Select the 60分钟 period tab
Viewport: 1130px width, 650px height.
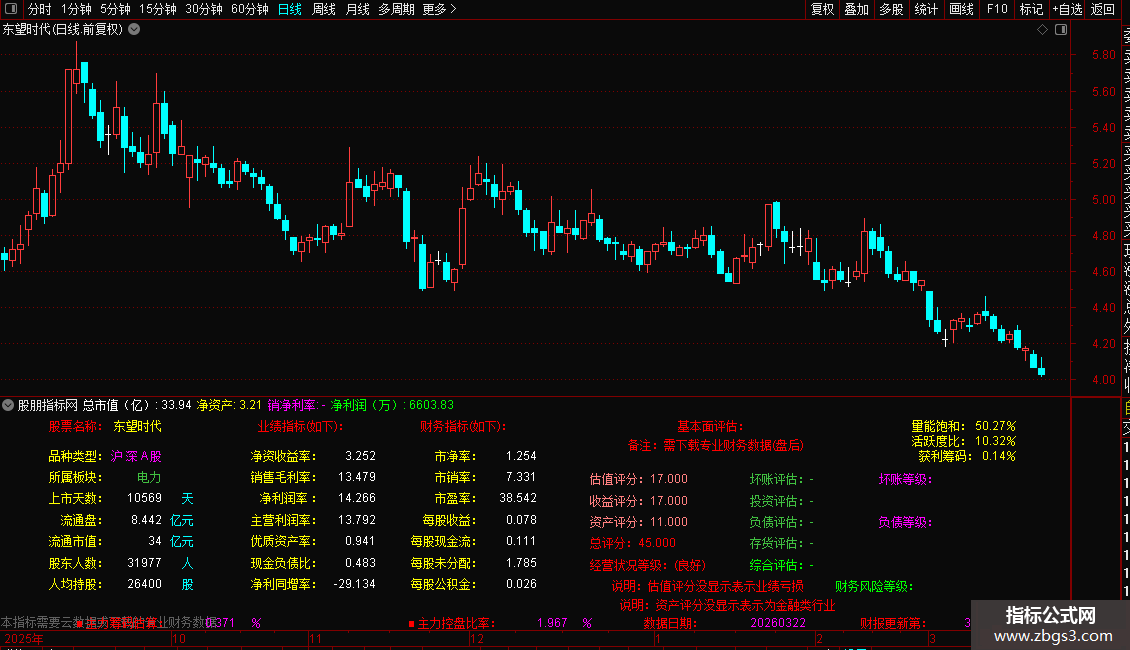[x=249, y=9]
